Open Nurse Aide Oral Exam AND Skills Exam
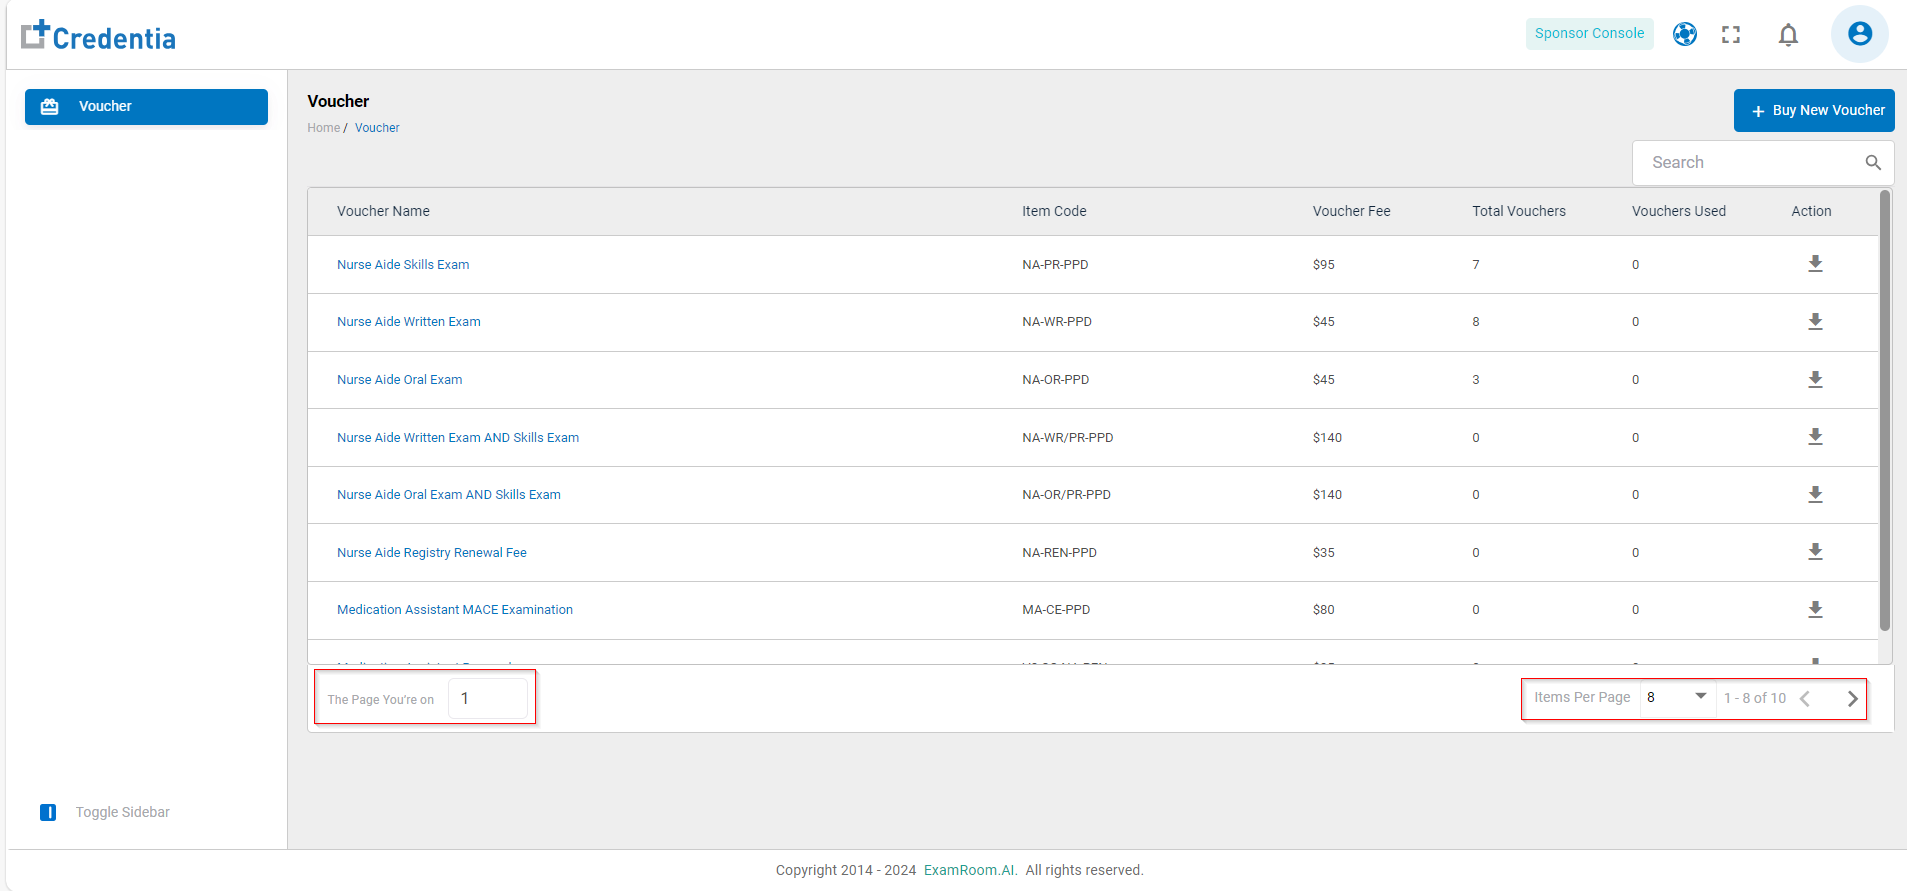This screenshot has height=891, width=1907. 449,495
